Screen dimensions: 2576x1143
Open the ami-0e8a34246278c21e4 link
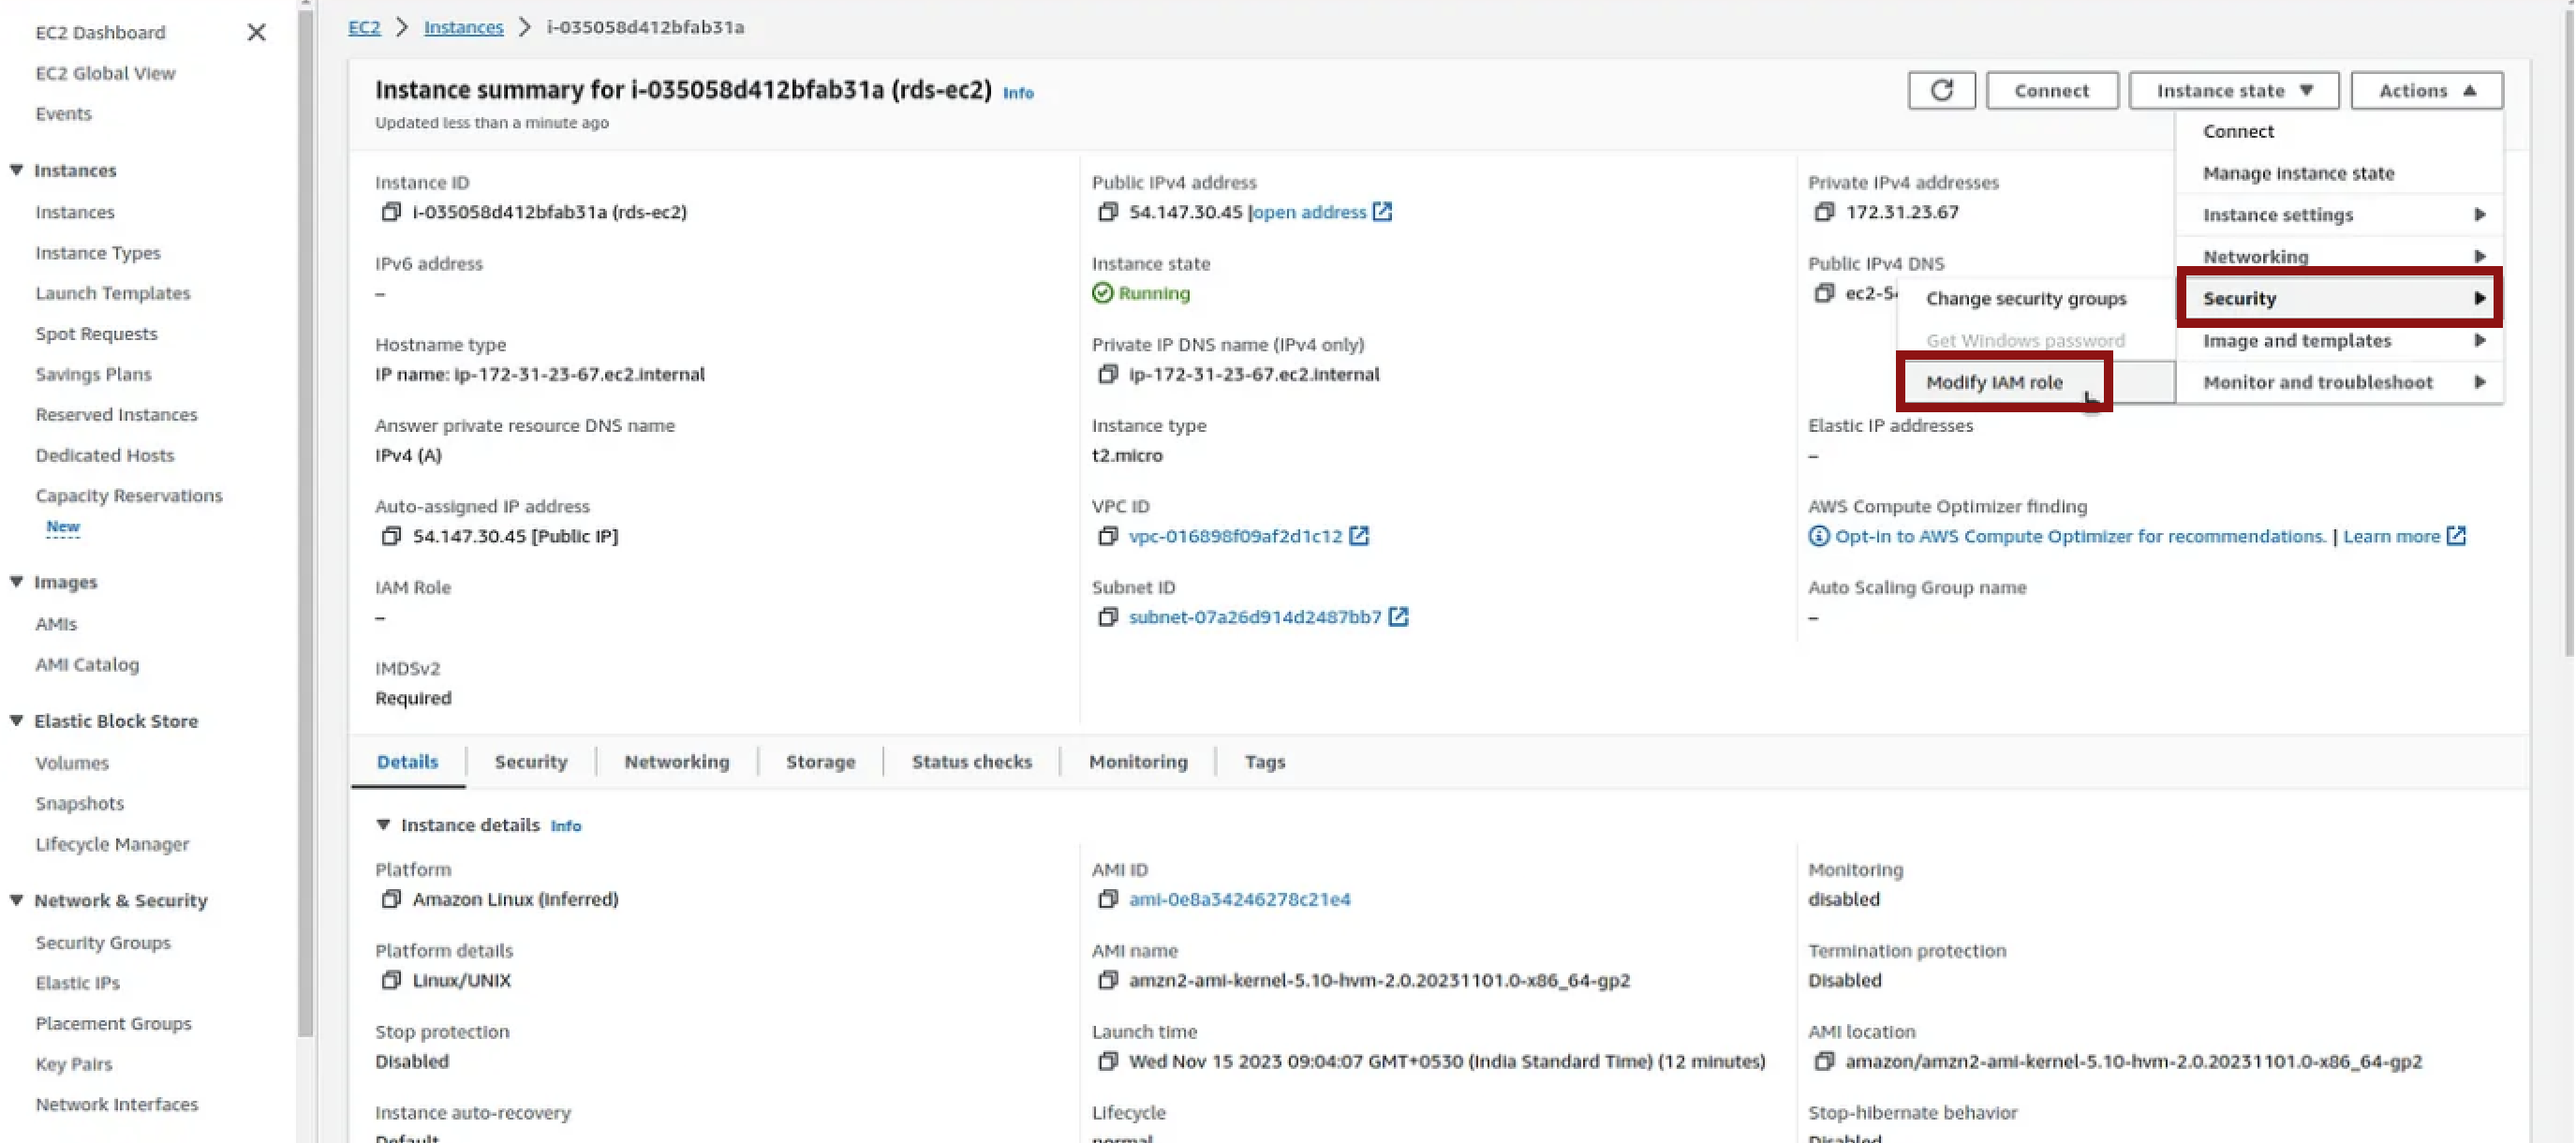click(x=1239, y=899)
